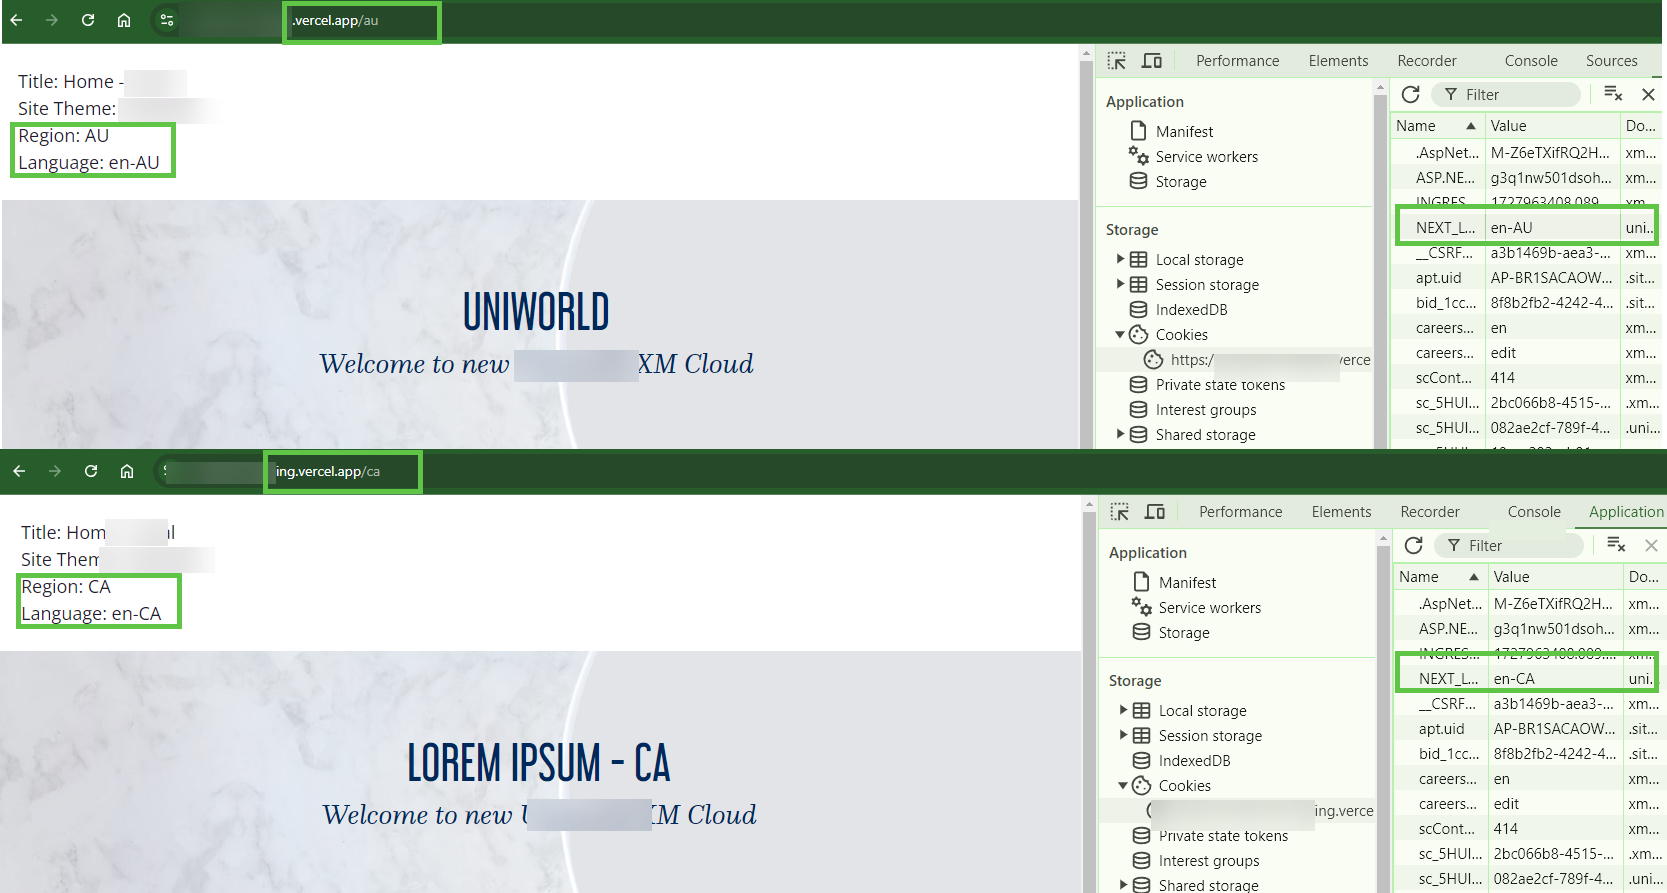Expand Session storage in bottom DevTools
The width and height of the screenshot is (1667, 893).
(x=1123, y=735)
